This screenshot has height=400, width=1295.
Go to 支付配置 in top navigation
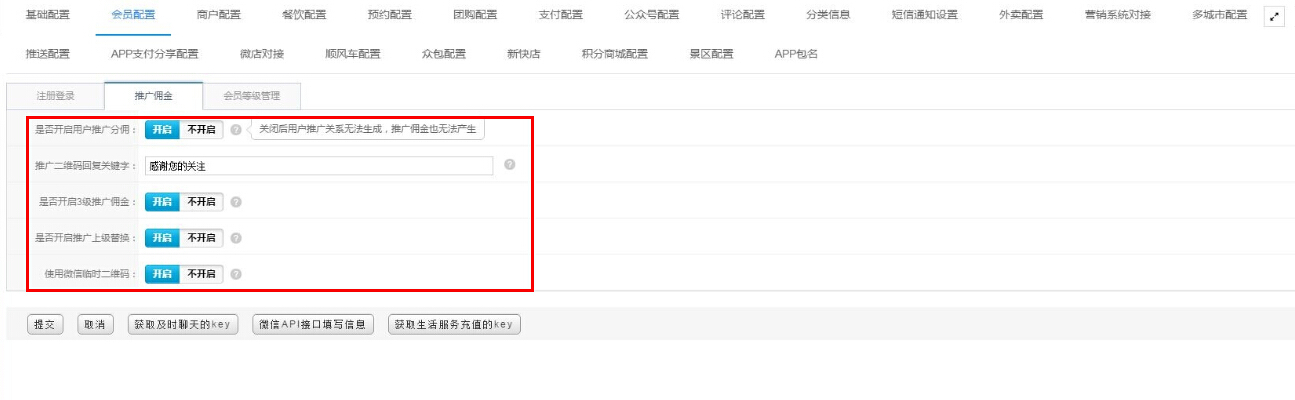[562, 15]
